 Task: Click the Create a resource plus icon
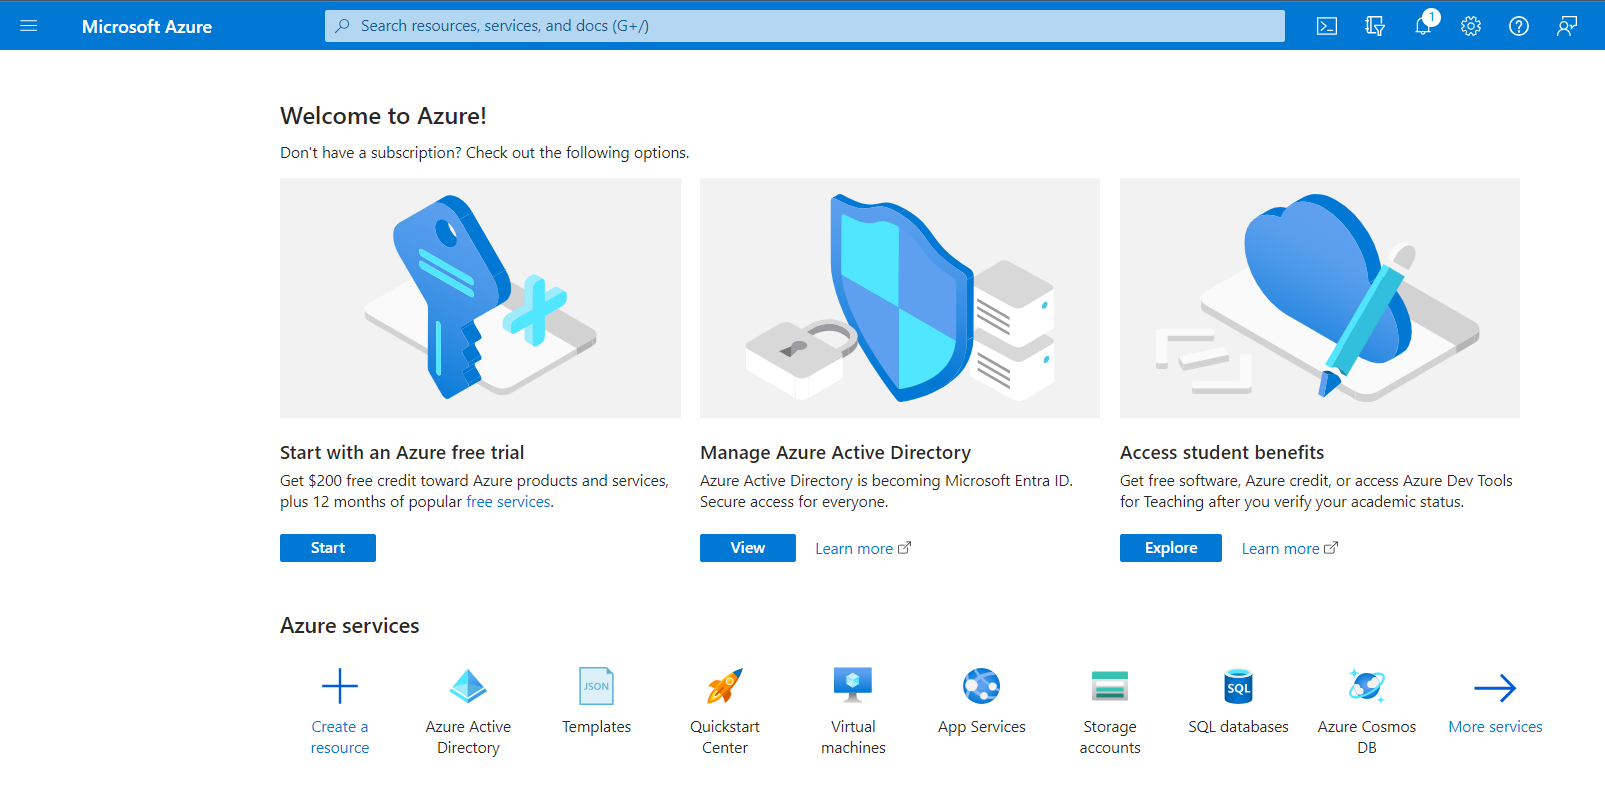point(340,686)
